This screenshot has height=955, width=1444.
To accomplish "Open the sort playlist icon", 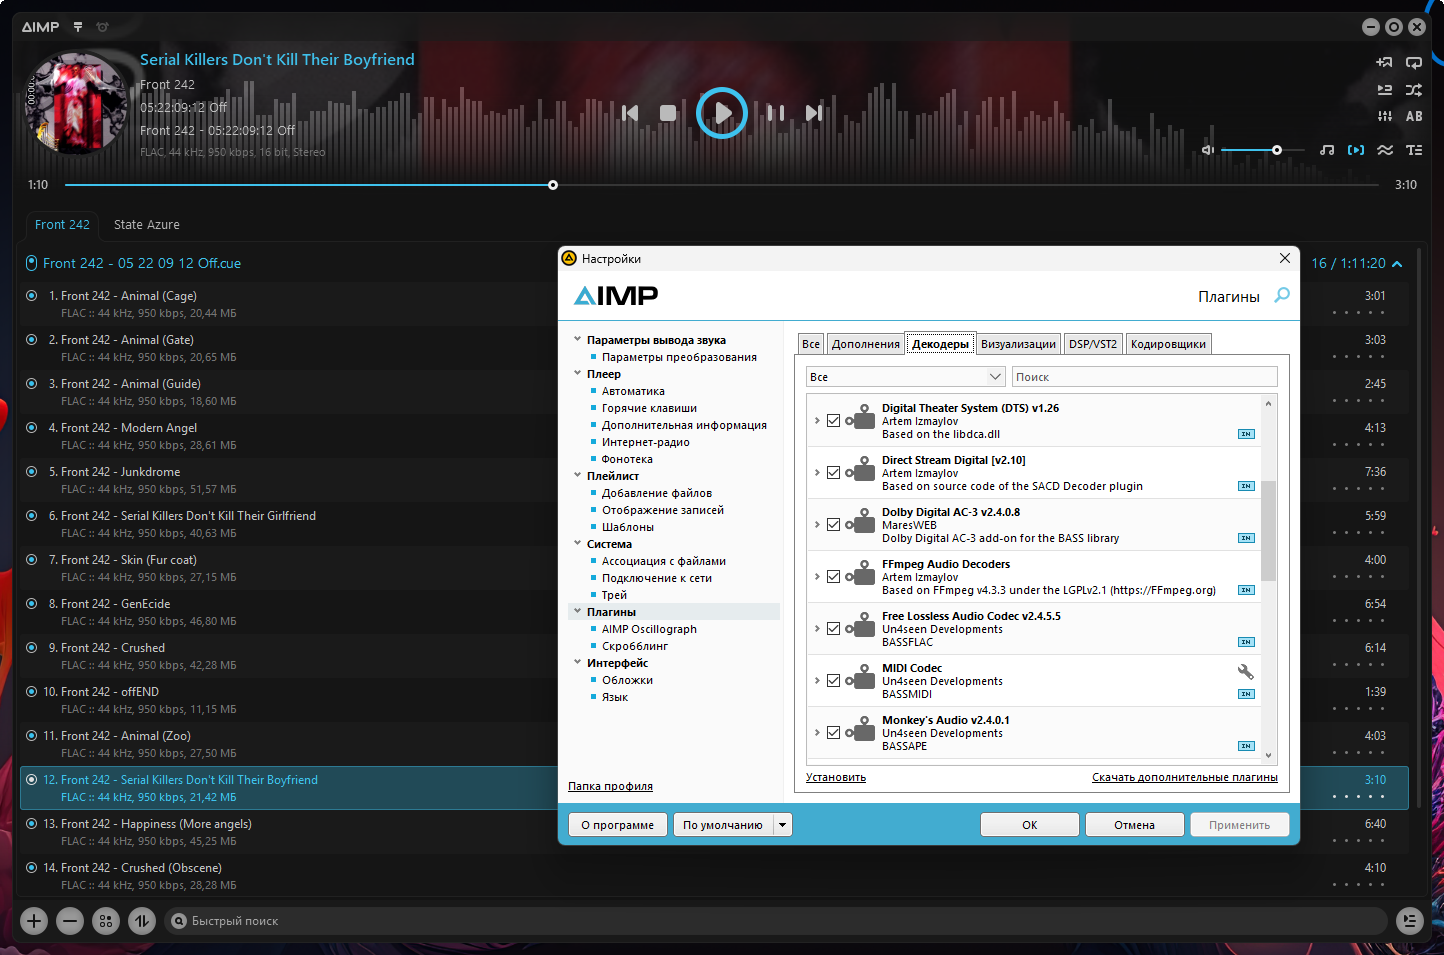I will tap(142, 921).
